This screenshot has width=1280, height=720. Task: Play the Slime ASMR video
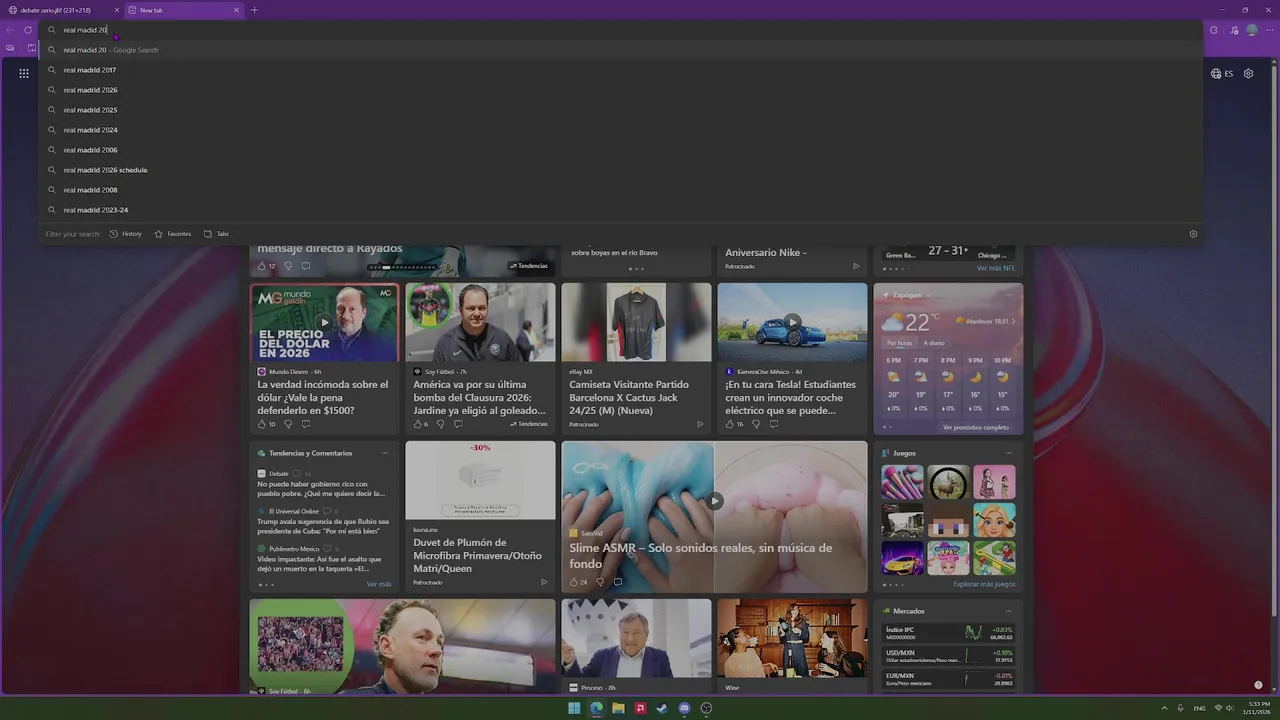pyautogui.click(x=714, y=501)
